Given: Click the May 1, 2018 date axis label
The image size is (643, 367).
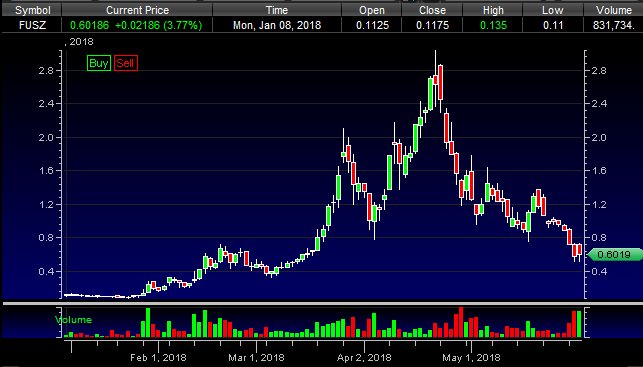Looking at the screenshot, I should click(471, 358).
